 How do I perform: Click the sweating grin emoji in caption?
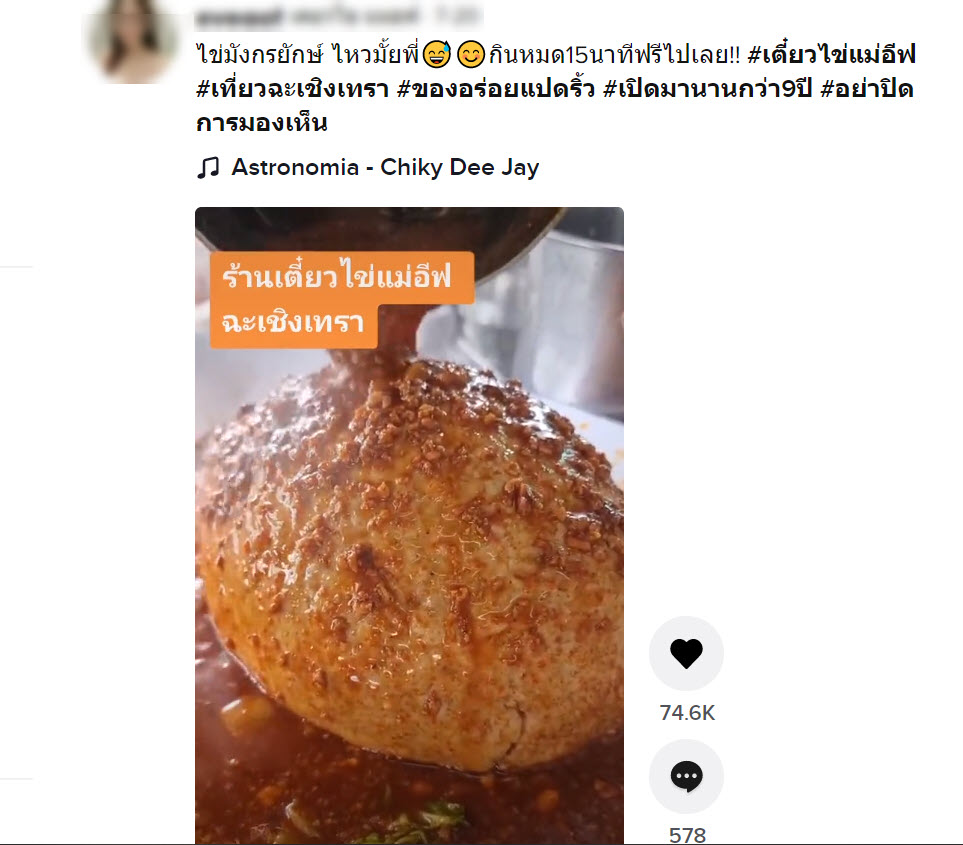(x=437, y=55)
